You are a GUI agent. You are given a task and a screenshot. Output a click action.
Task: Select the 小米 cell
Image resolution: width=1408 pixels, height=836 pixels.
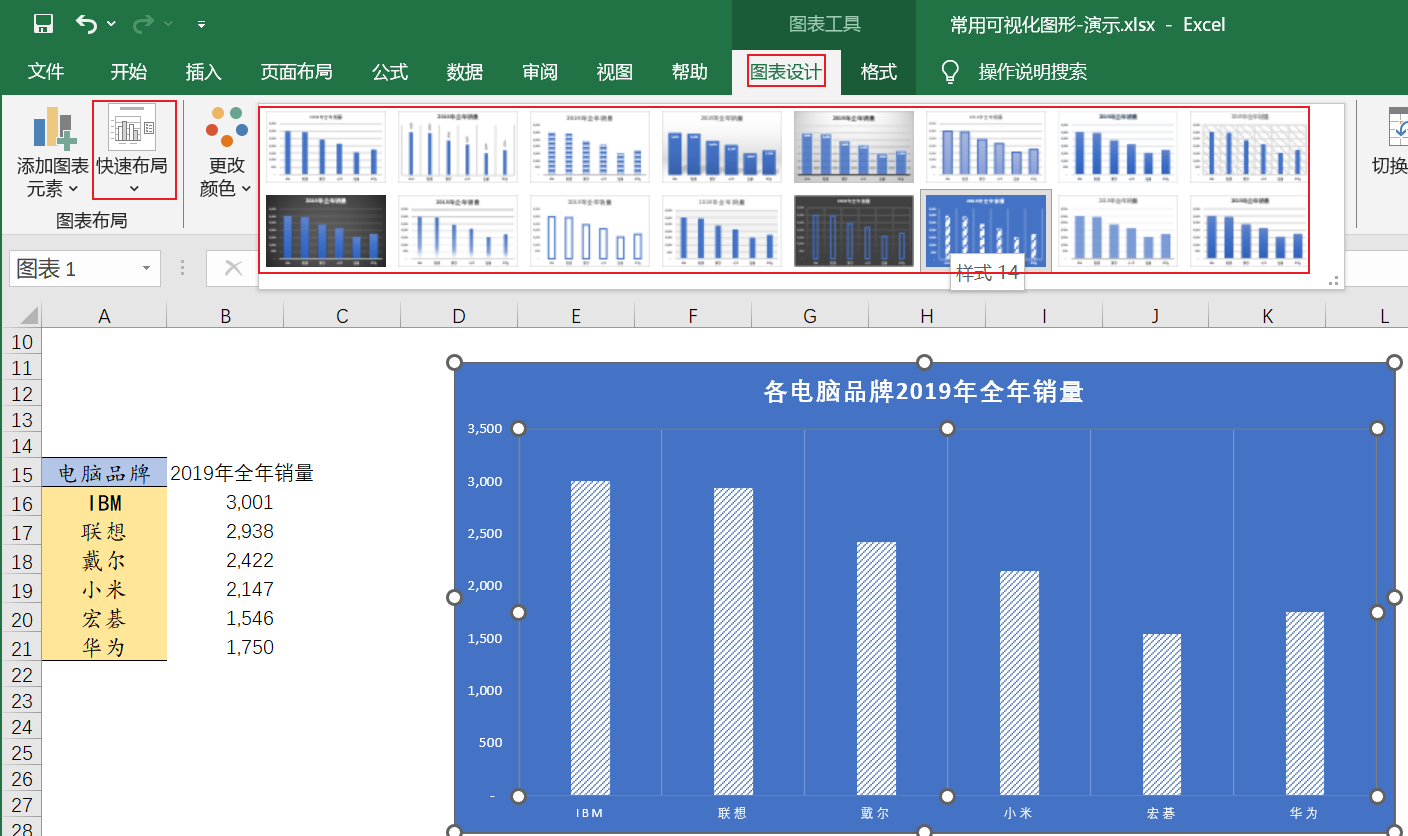pyautogui.click(x=104, y=589)
